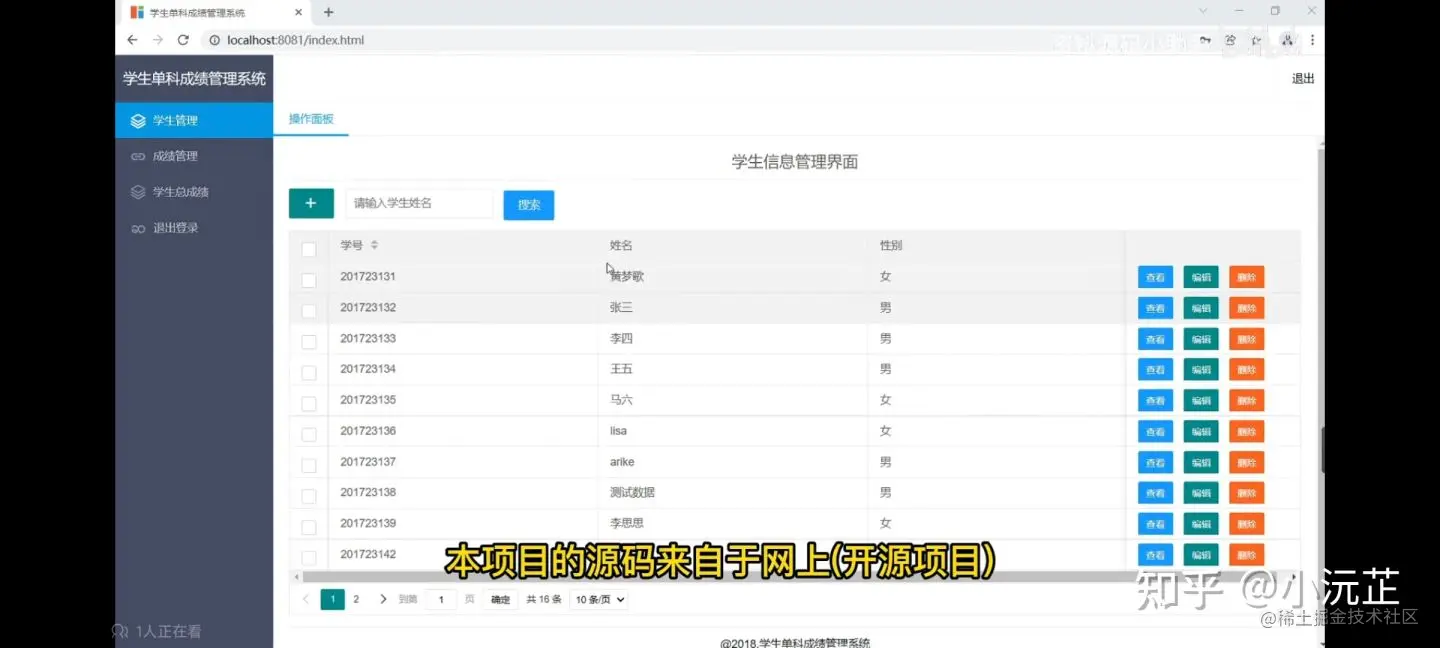
Task: Click the browser forward arrow
Action: (157, 40)
